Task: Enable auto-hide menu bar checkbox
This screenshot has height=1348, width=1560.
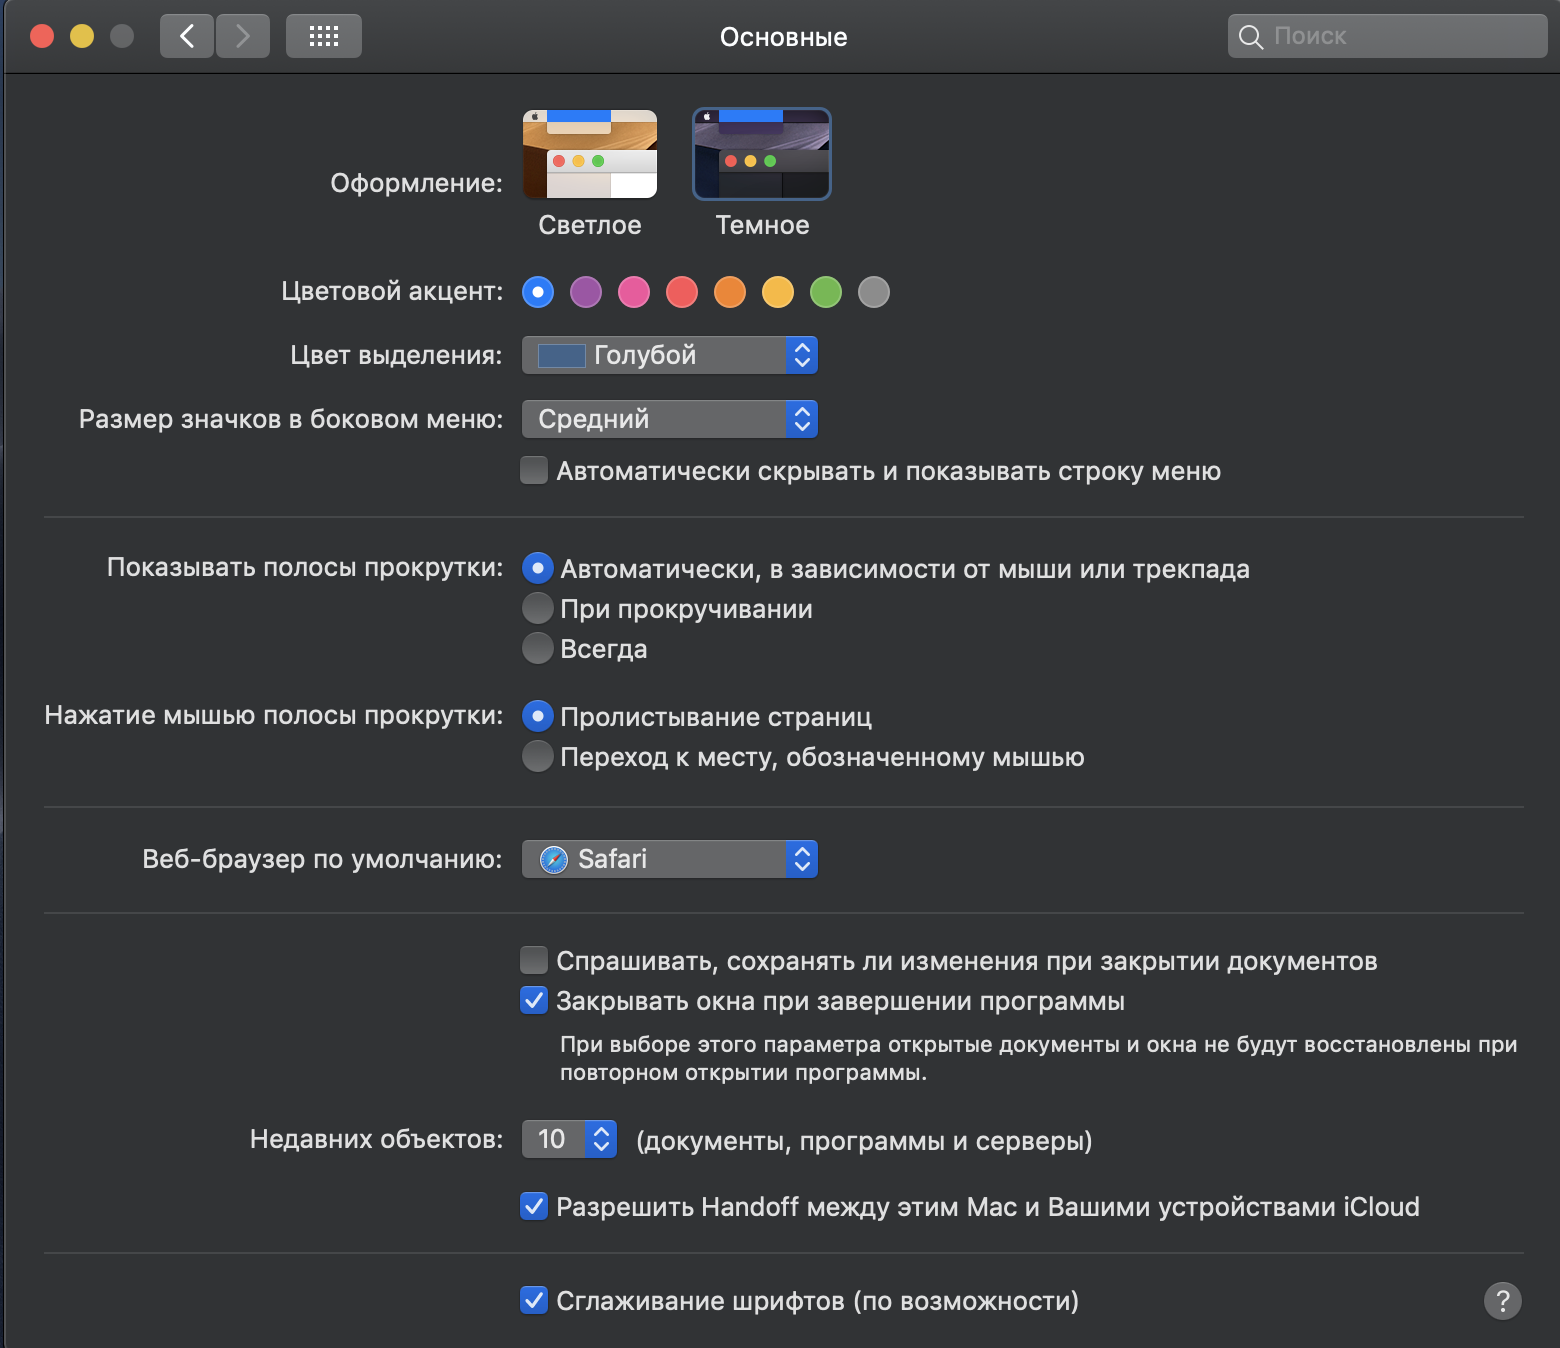Action: click(x=534, y=470)
